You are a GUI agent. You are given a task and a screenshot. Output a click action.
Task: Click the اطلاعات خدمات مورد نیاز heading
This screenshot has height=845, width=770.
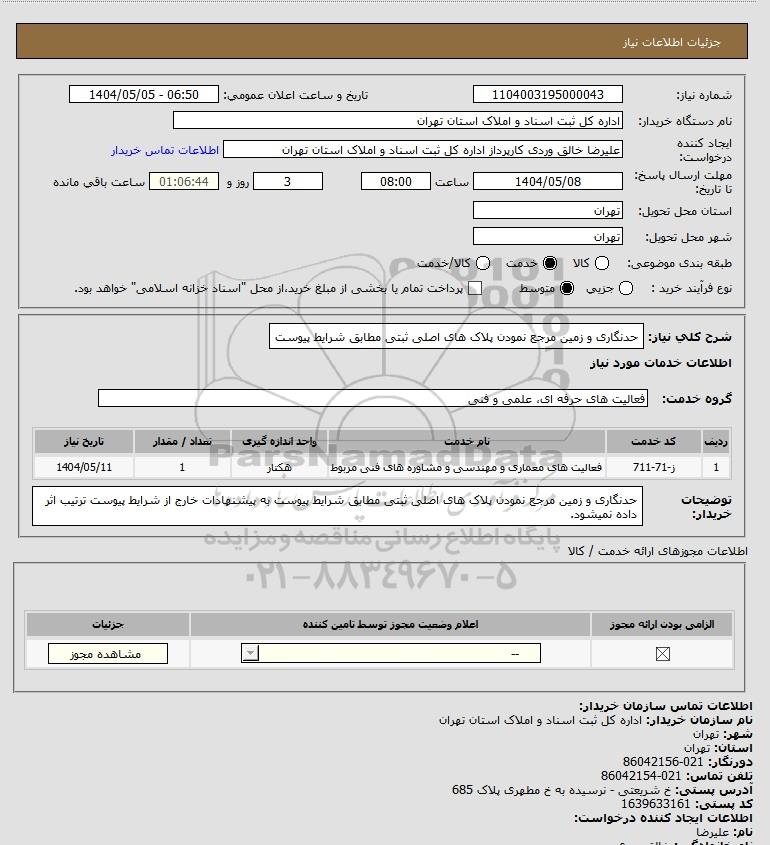(x=661, y=363)
